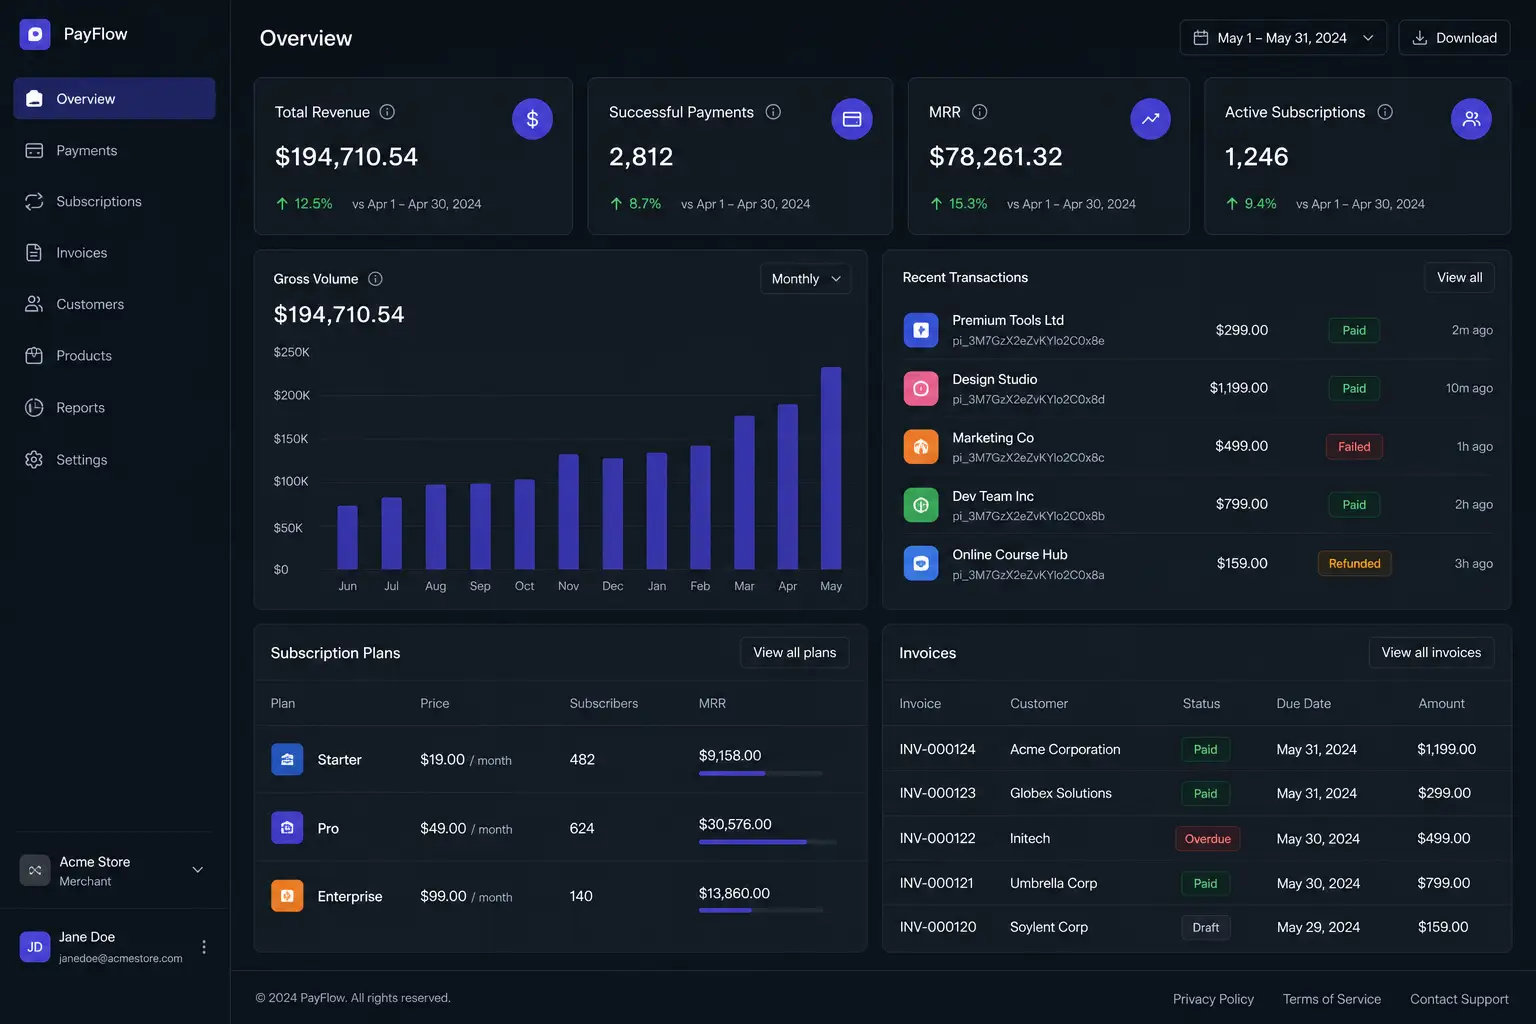
Task: Open Products in the sidebar
Action: pyautogui.click(x=114, y=355)
